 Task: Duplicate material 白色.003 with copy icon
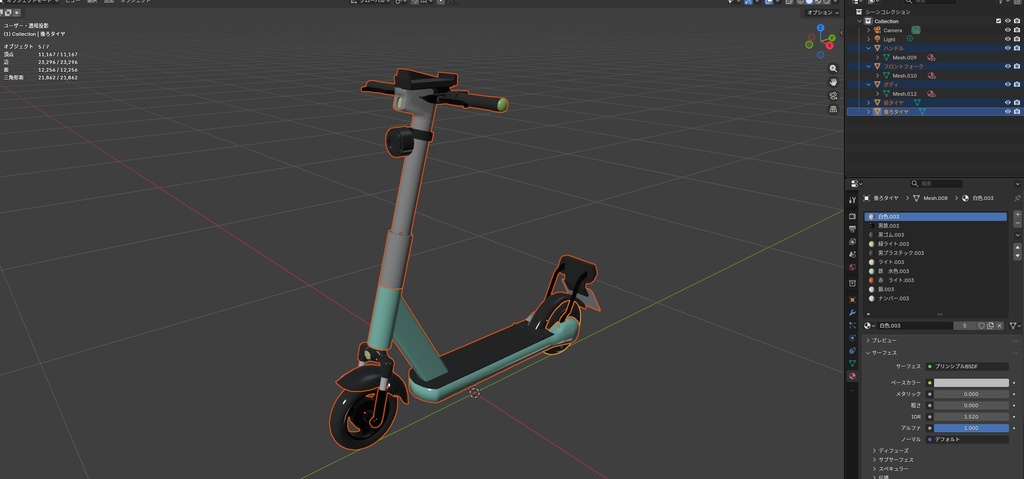click(990, 325)
